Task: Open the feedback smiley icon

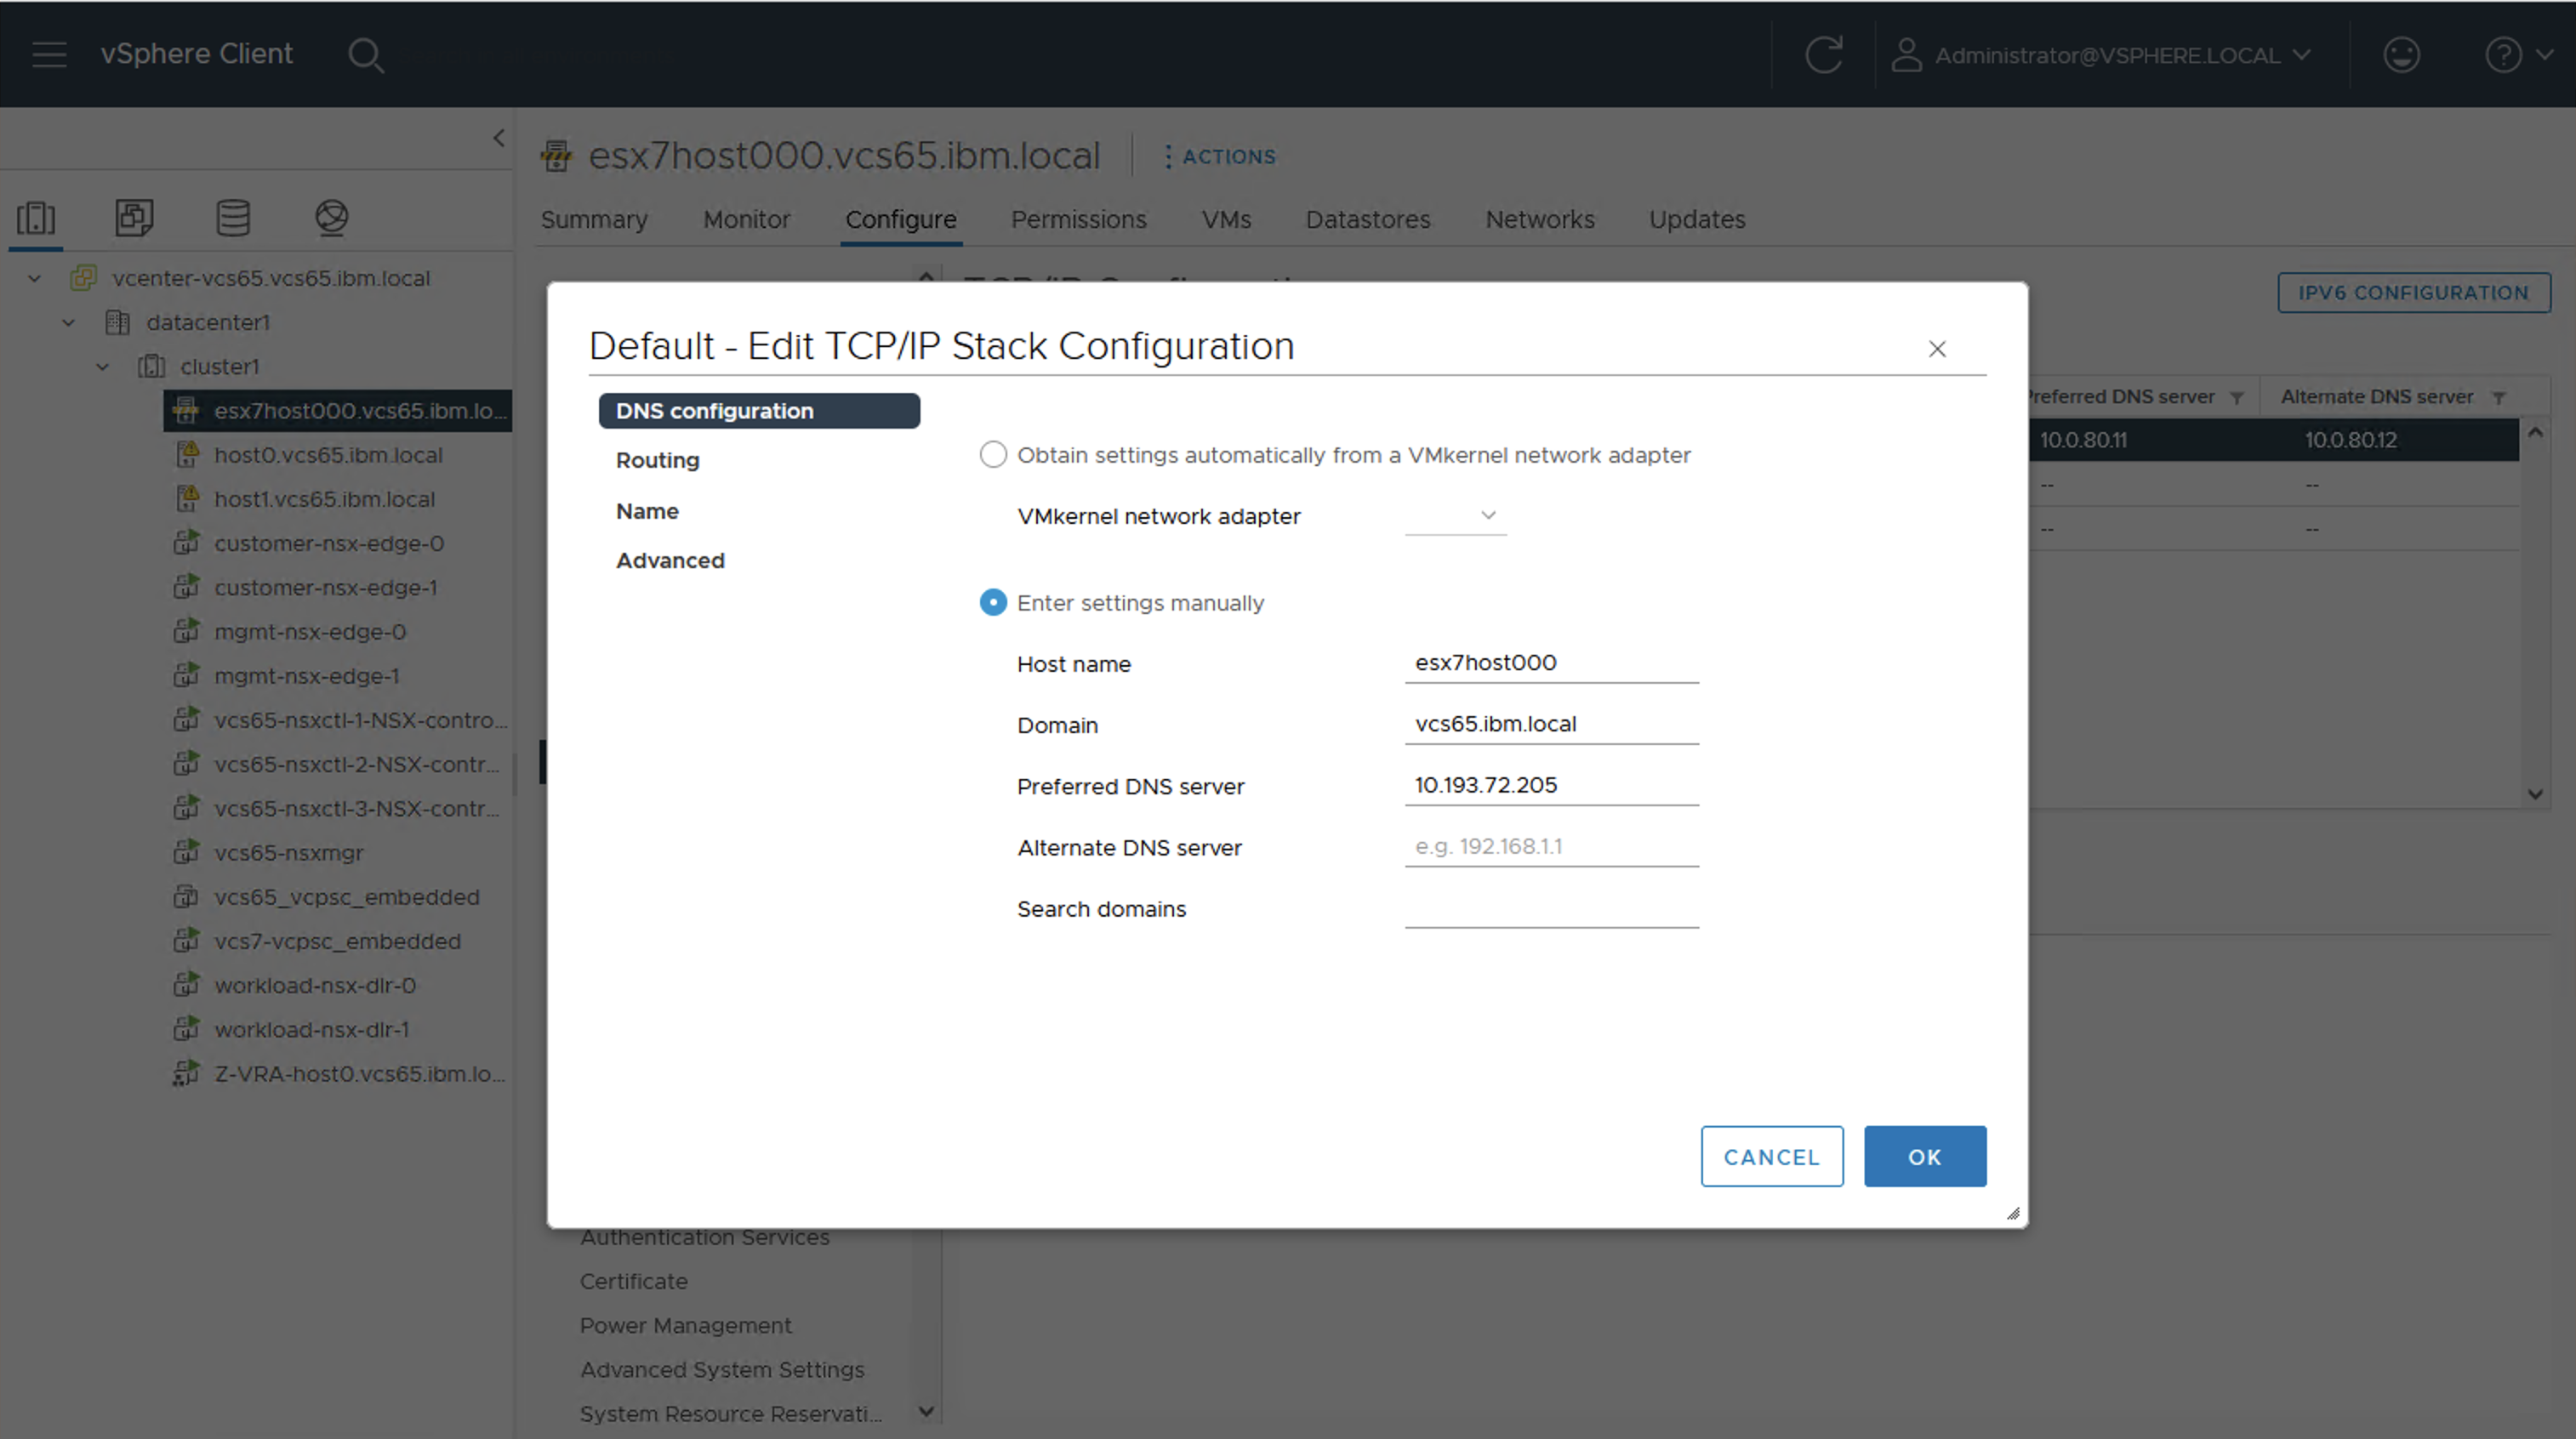Action: [x=2401, y=55]
